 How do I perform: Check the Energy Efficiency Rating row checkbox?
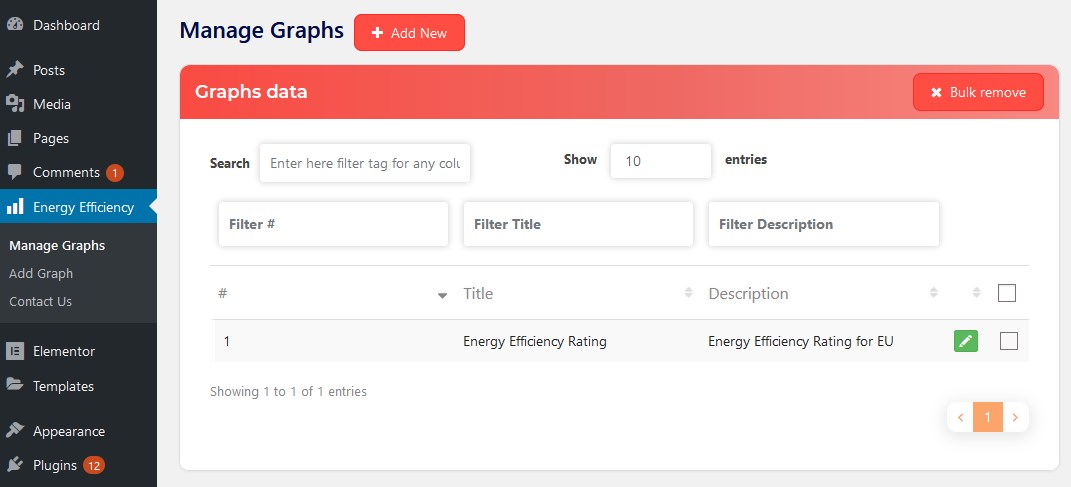1008,341
